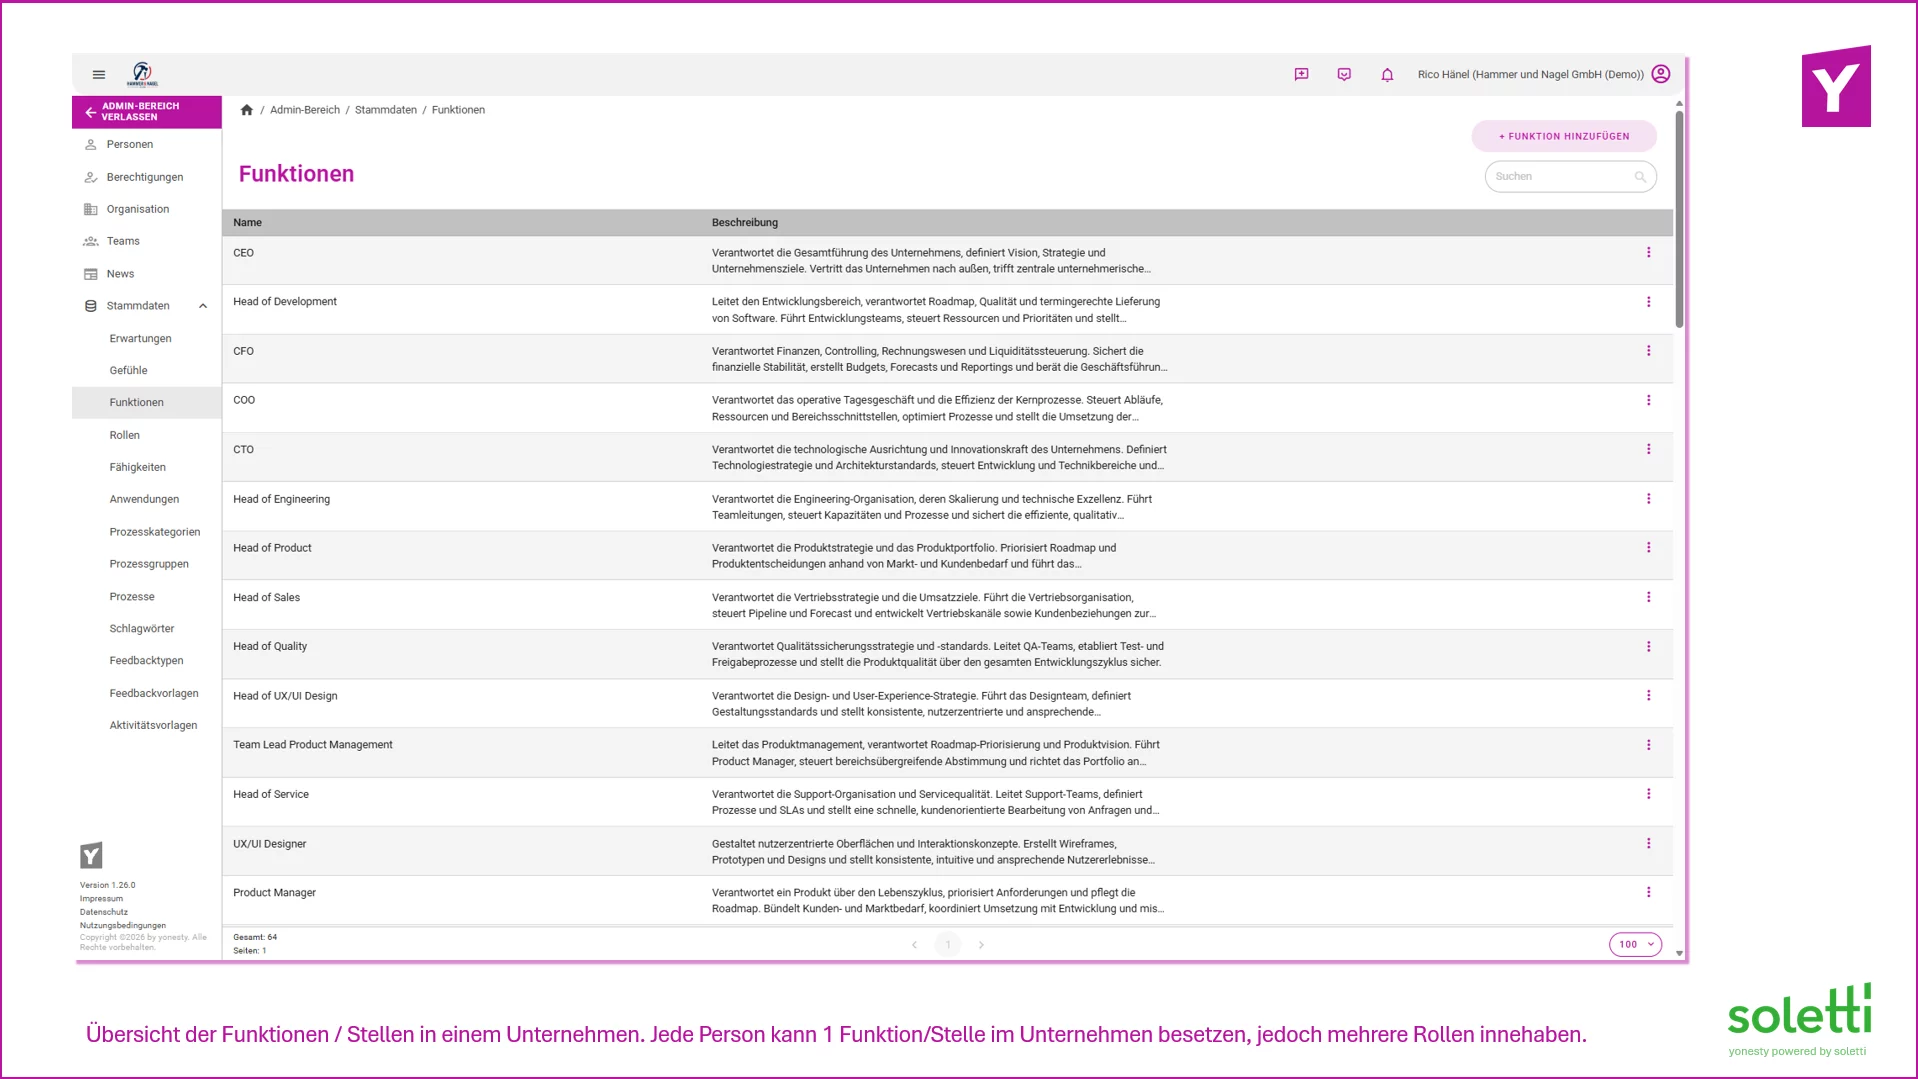Open the Datenschutz link
Screen dimensions: 1918x1079
click(104, 912)
